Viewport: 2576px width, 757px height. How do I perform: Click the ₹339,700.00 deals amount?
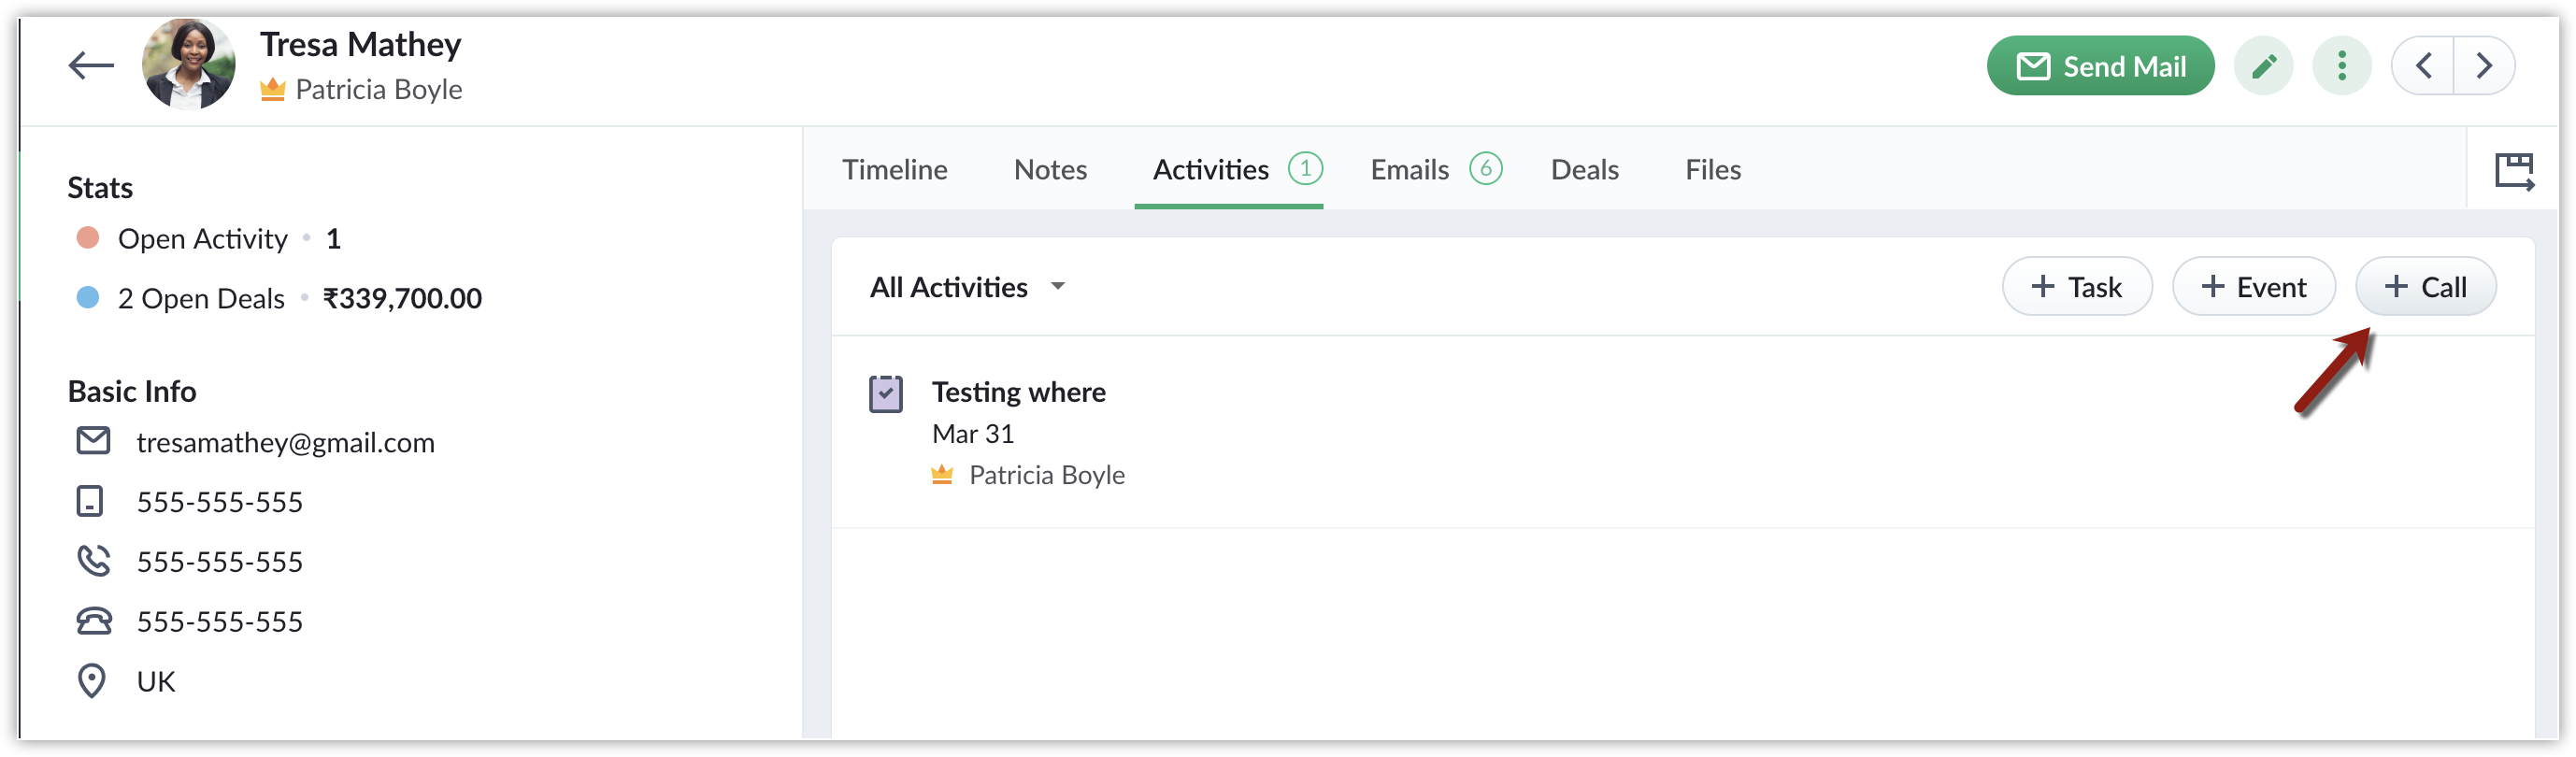402,299
